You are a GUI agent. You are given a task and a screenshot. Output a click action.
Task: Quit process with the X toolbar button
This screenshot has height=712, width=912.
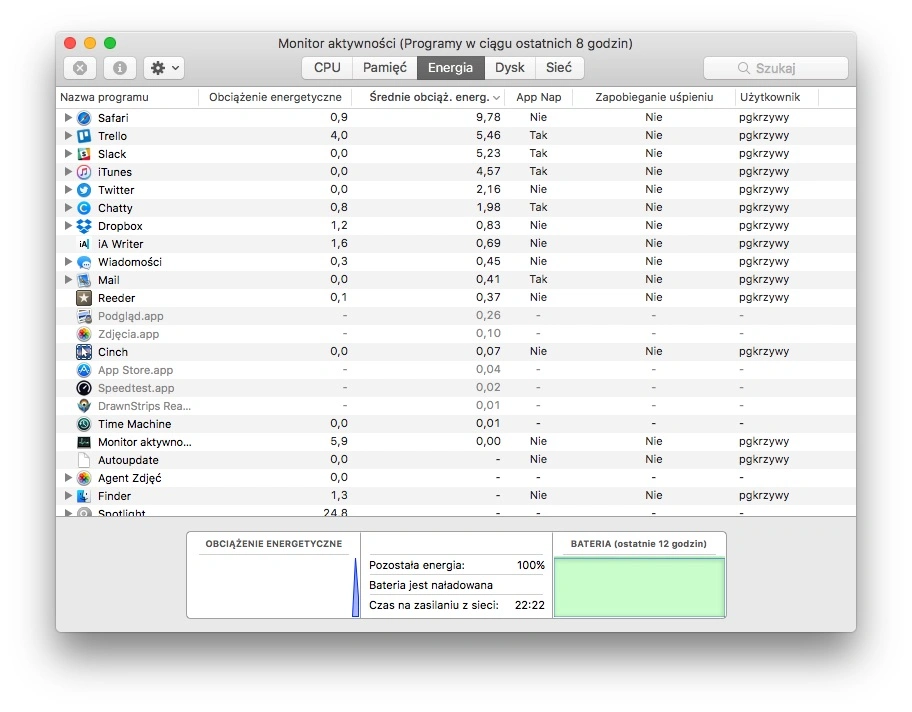pos(80,68)
